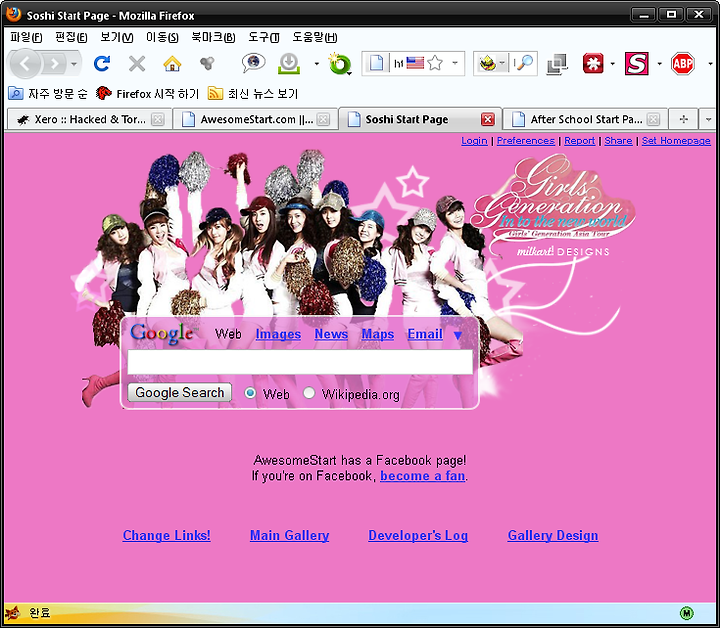720x628 pixels.
Task: Open the 북마크 (Bookmarks) menu
Action: 213,37
